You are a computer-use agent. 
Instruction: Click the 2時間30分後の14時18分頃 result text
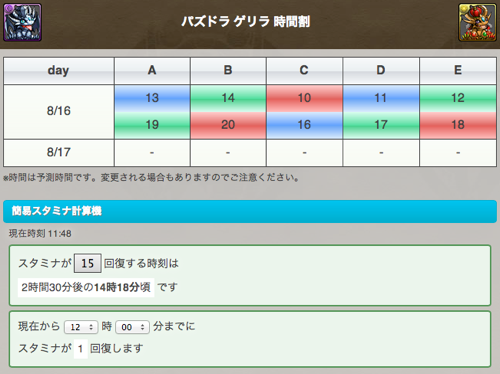pyautogui.click(x=86, y=287)
